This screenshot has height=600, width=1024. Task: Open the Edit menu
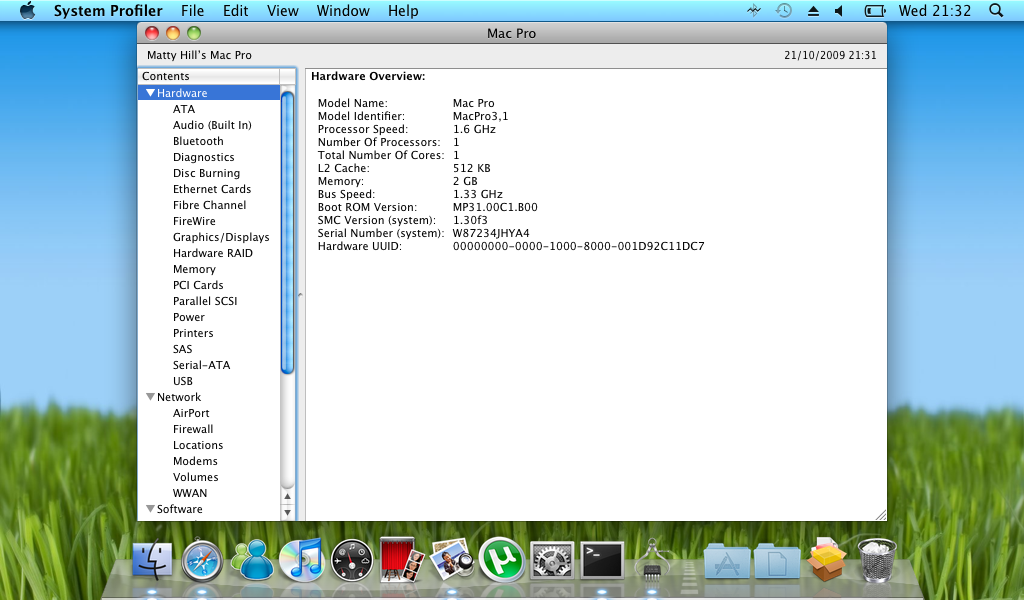(235, 10)
